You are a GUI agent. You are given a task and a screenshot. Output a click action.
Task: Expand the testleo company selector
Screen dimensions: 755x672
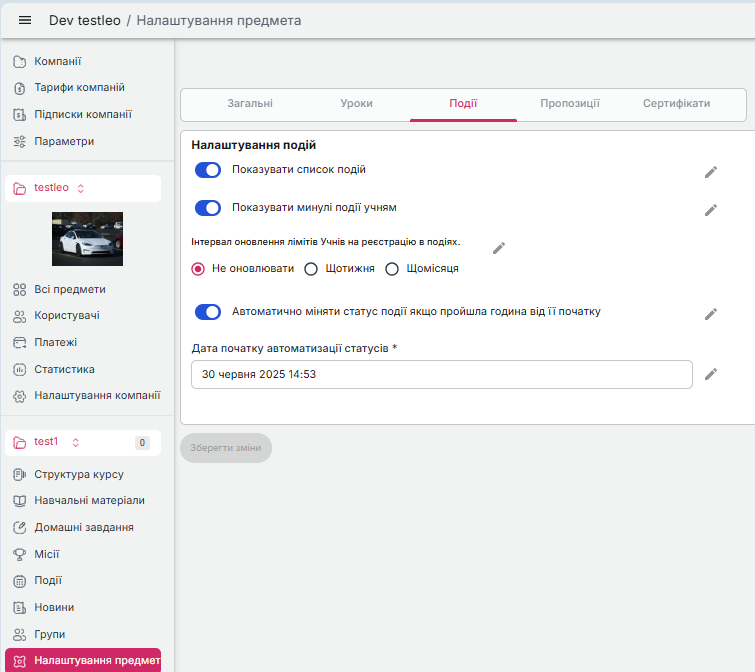81,188
